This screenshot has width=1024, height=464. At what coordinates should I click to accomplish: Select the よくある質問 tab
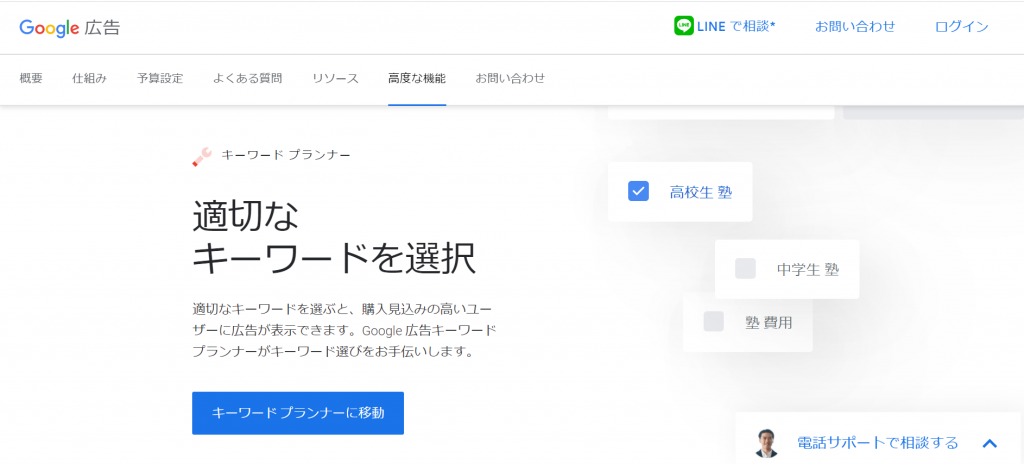click(248, 78)
